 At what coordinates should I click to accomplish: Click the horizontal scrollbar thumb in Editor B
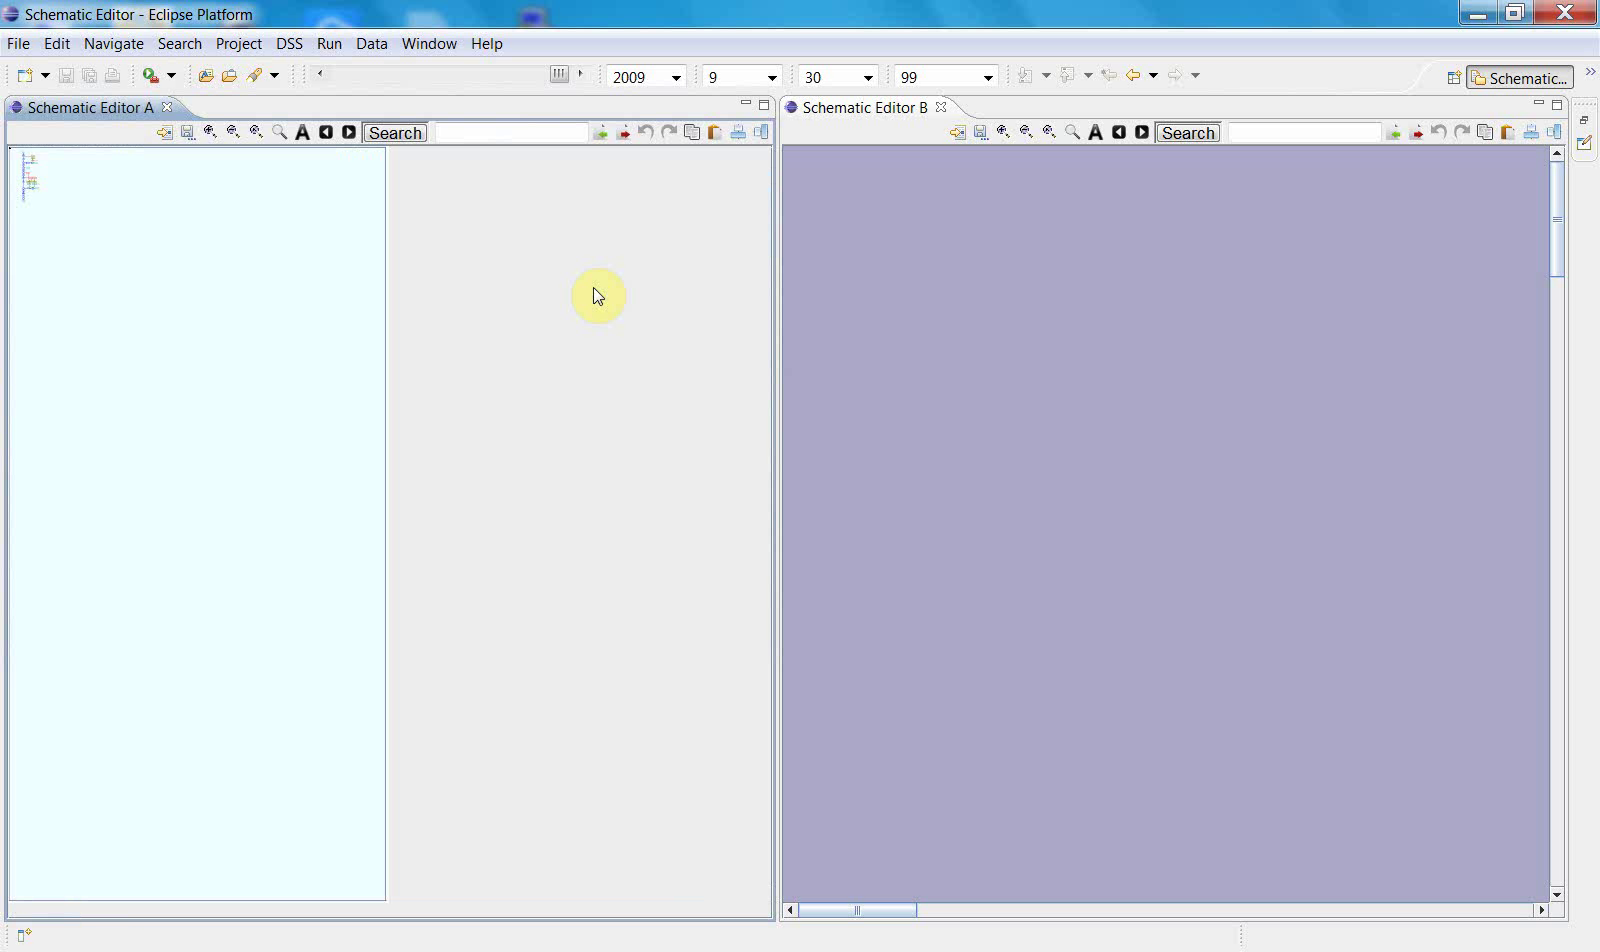point(857,910)
